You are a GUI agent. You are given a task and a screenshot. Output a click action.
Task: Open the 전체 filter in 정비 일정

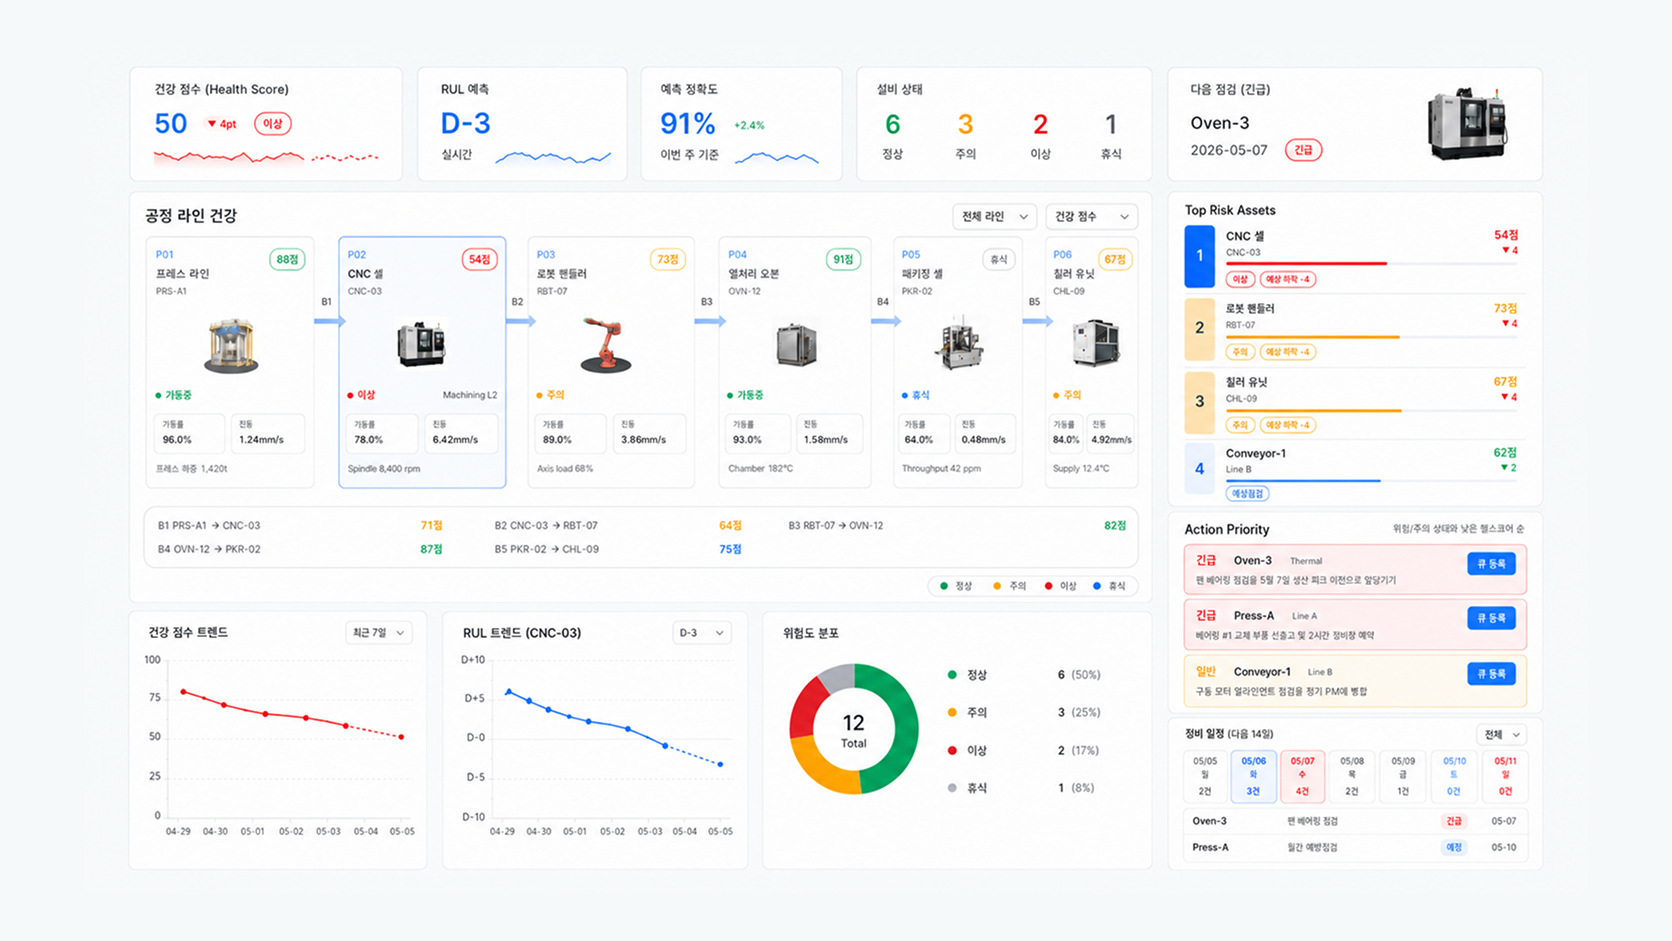point(1501,735)
